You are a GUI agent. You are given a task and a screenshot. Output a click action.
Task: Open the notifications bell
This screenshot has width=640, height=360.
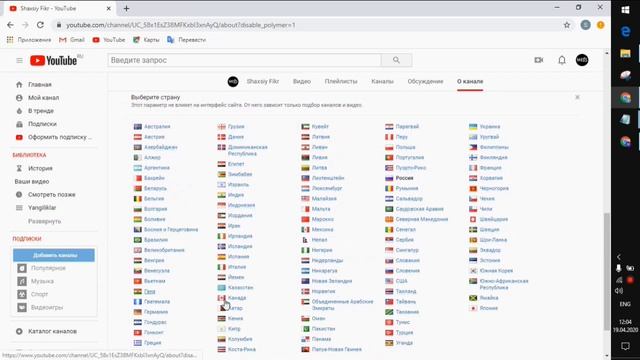point(562,60)
